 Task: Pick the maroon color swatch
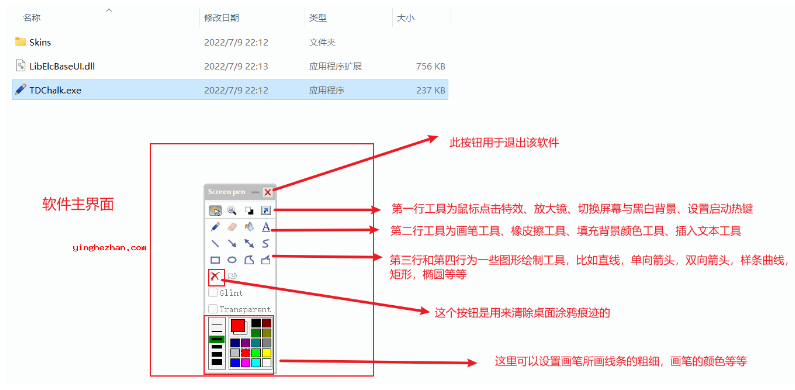click(267, 323)
